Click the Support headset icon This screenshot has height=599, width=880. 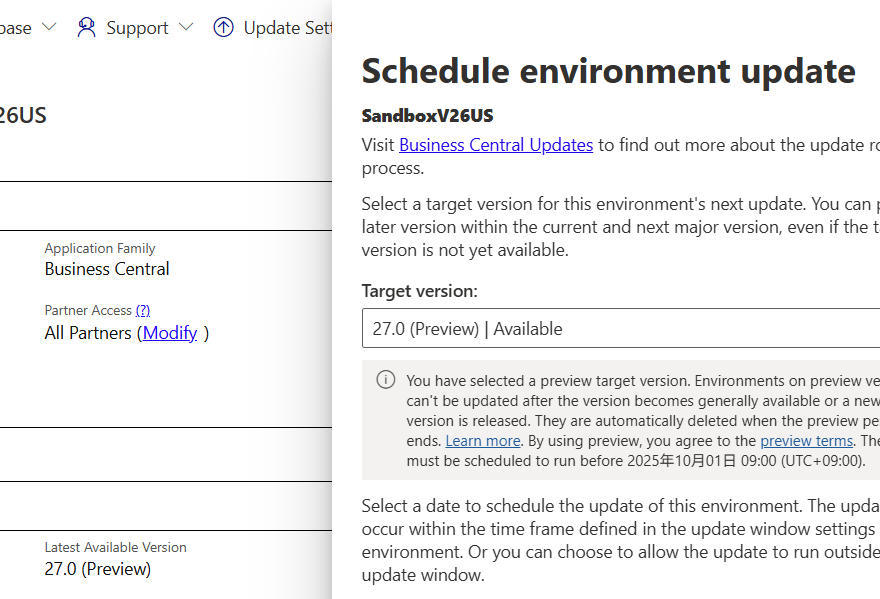[87, 27]
